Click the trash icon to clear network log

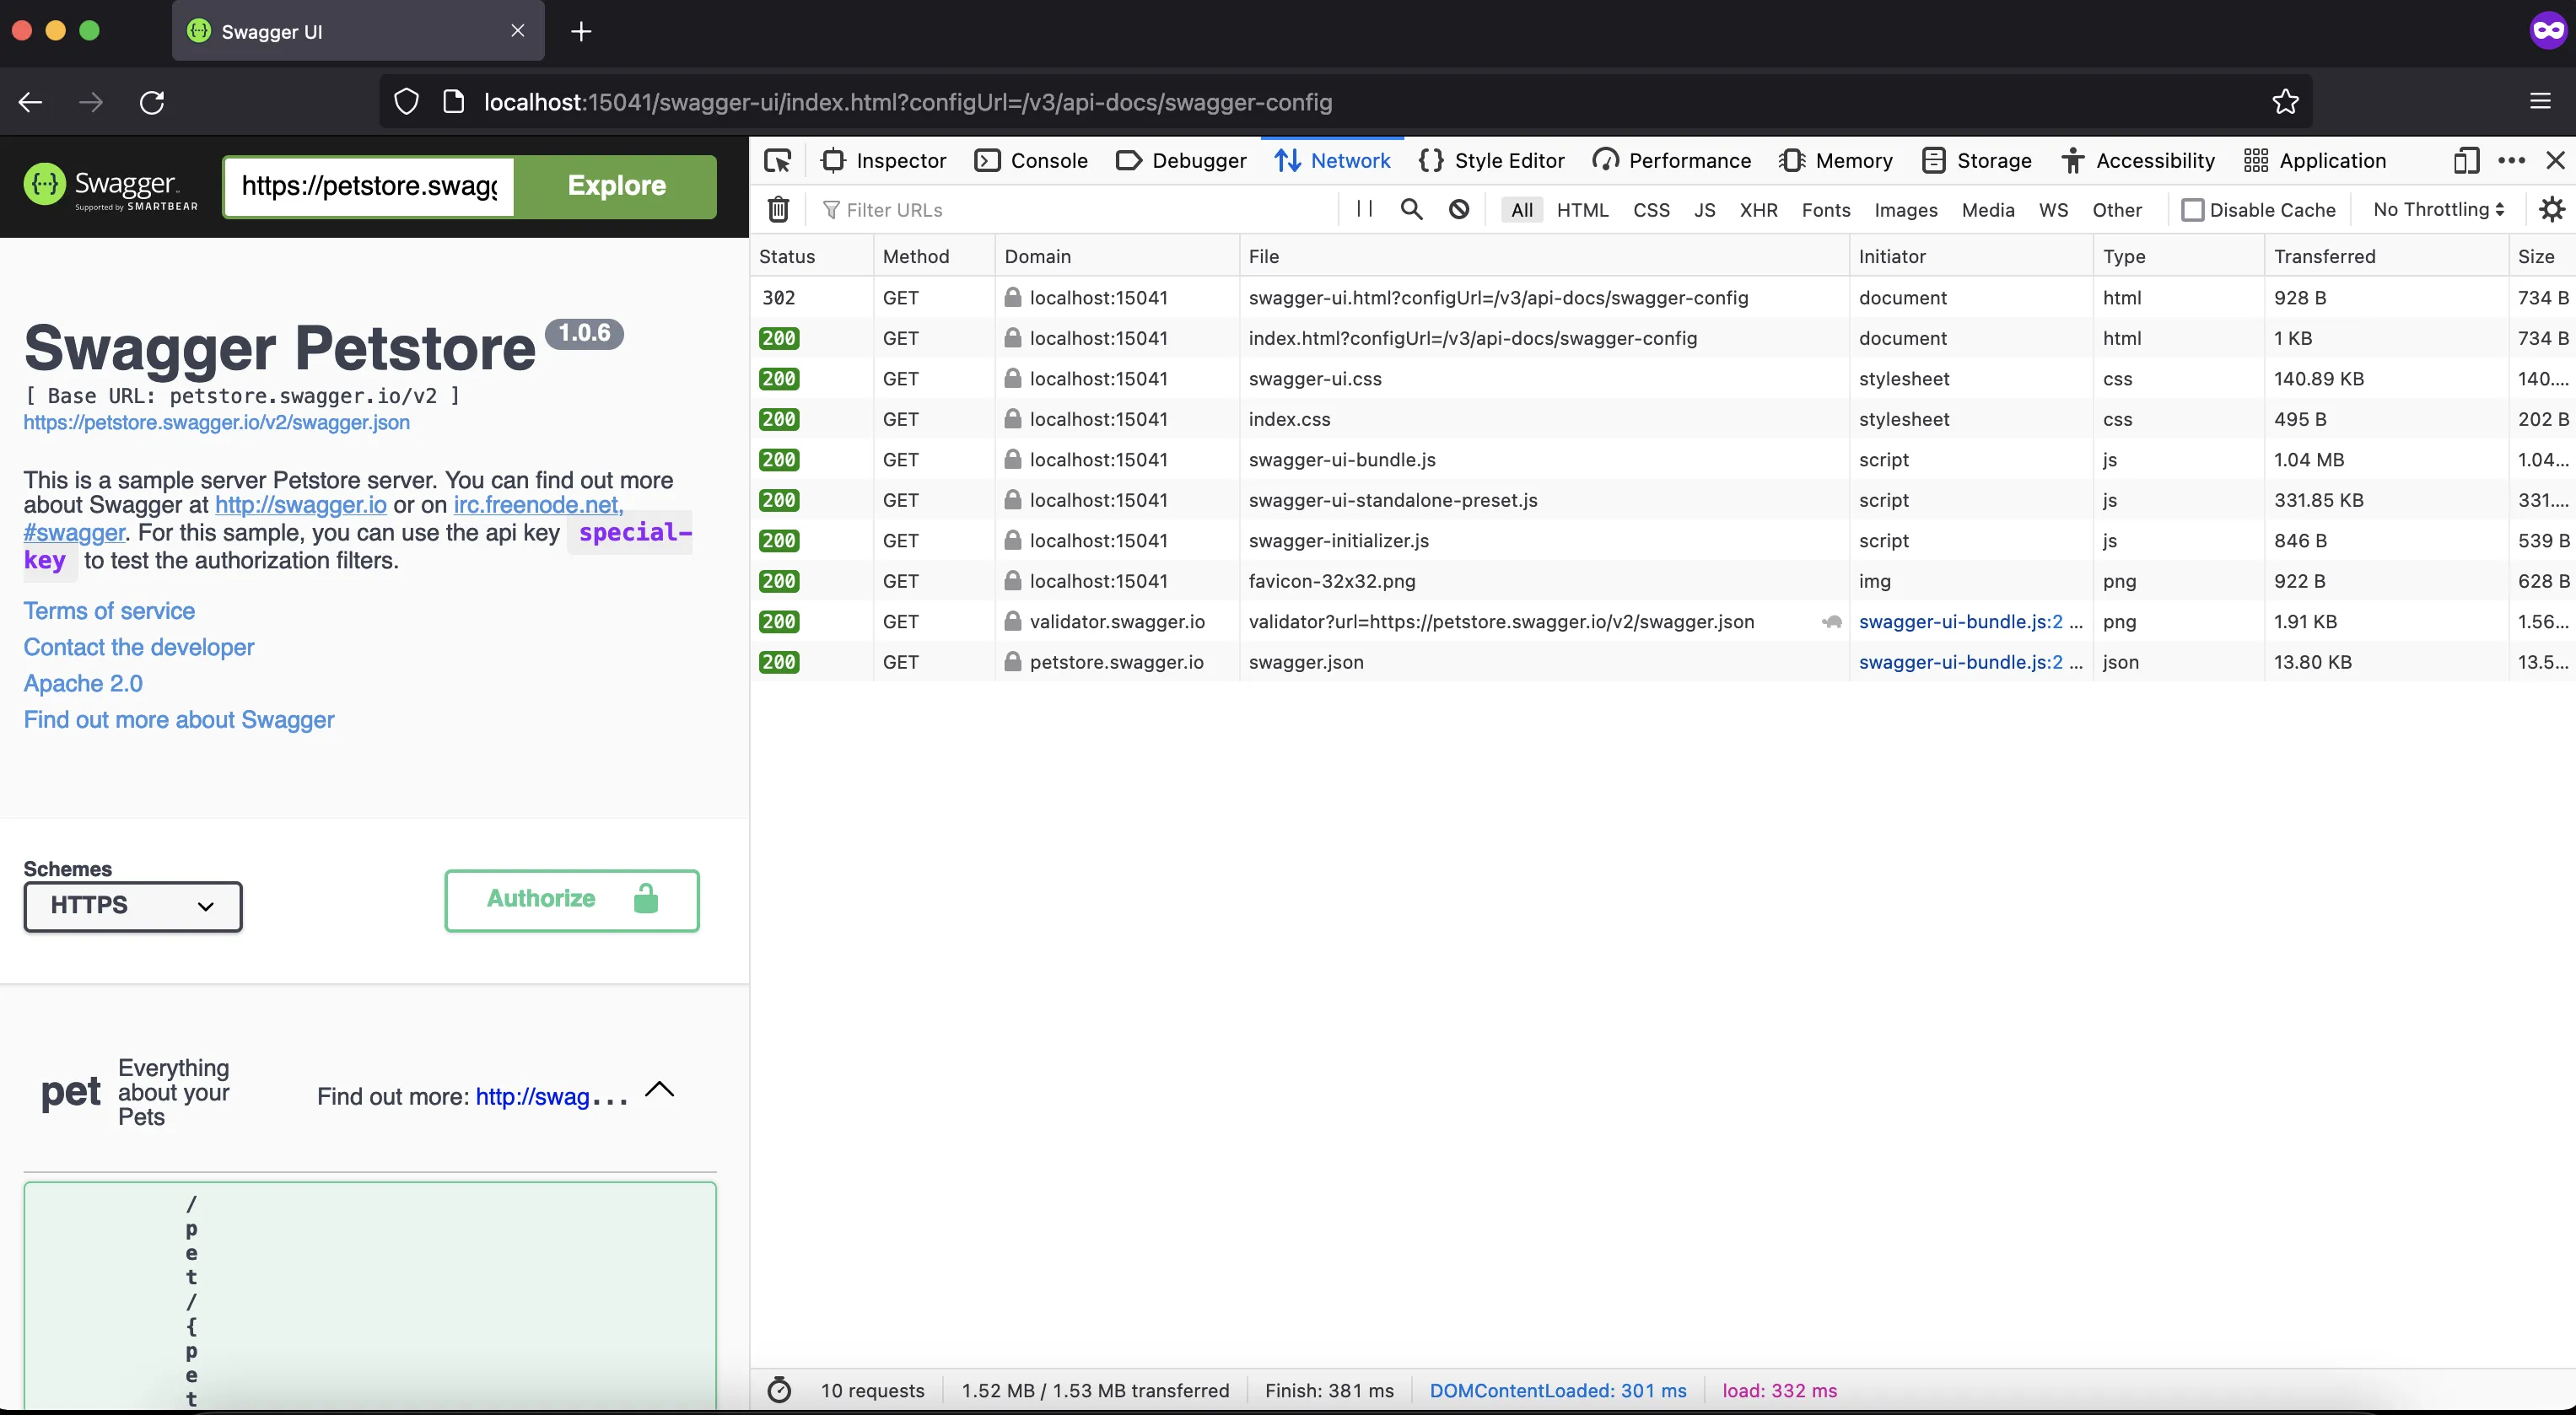[x=778, y=210]
